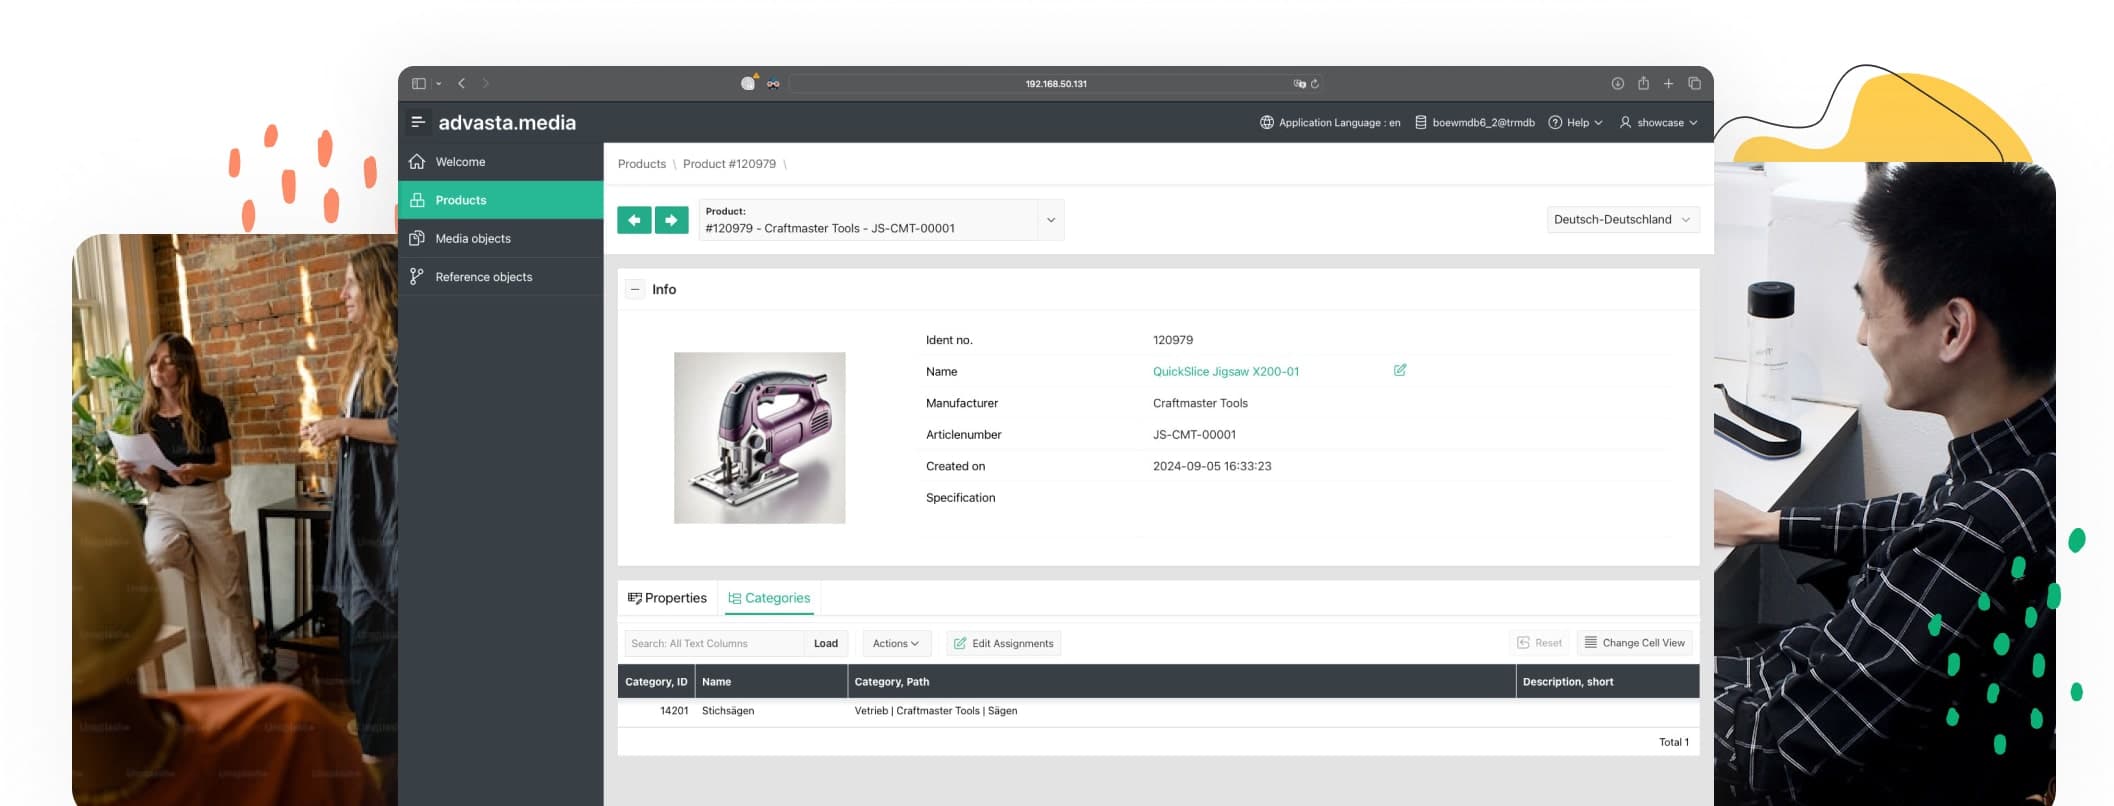This screenshot has width=2114, height=806.
Task: Edit the product name with the pencil icon
Action: [1400, 370]
